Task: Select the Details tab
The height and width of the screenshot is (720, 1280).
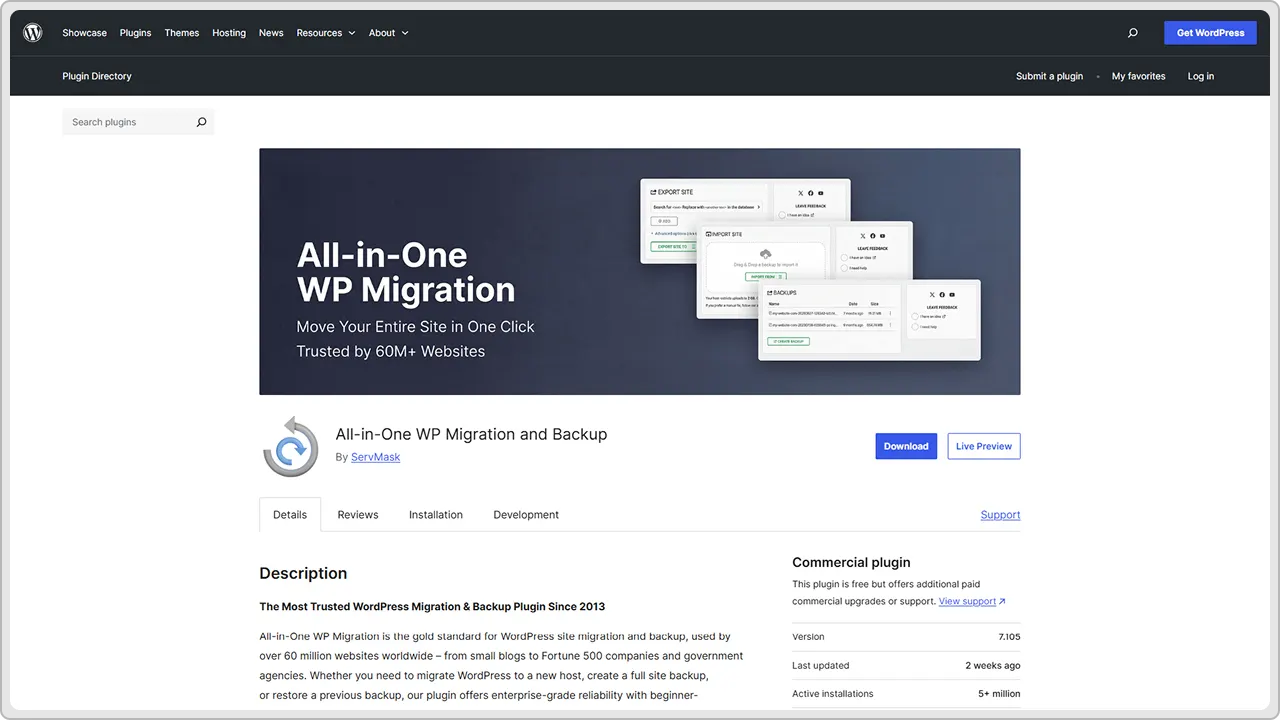Action: click(290, 515)
